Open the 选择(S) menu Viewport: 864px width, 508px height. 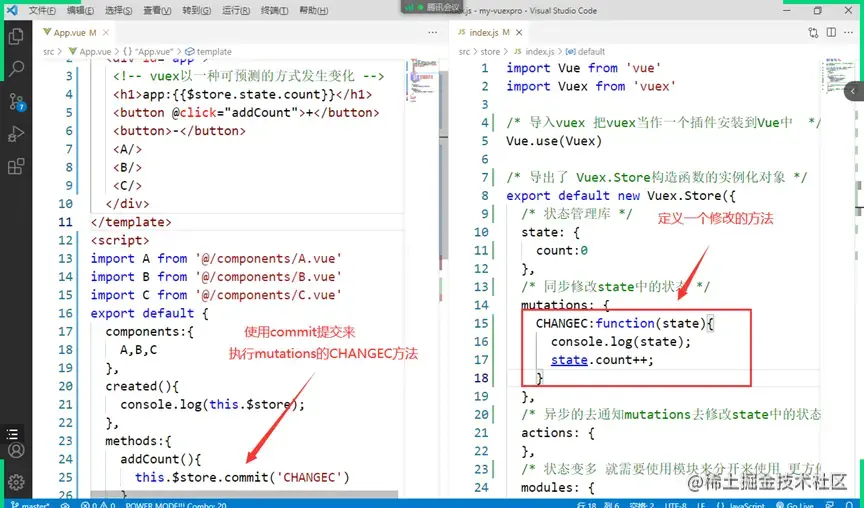(x=118, y=10)
